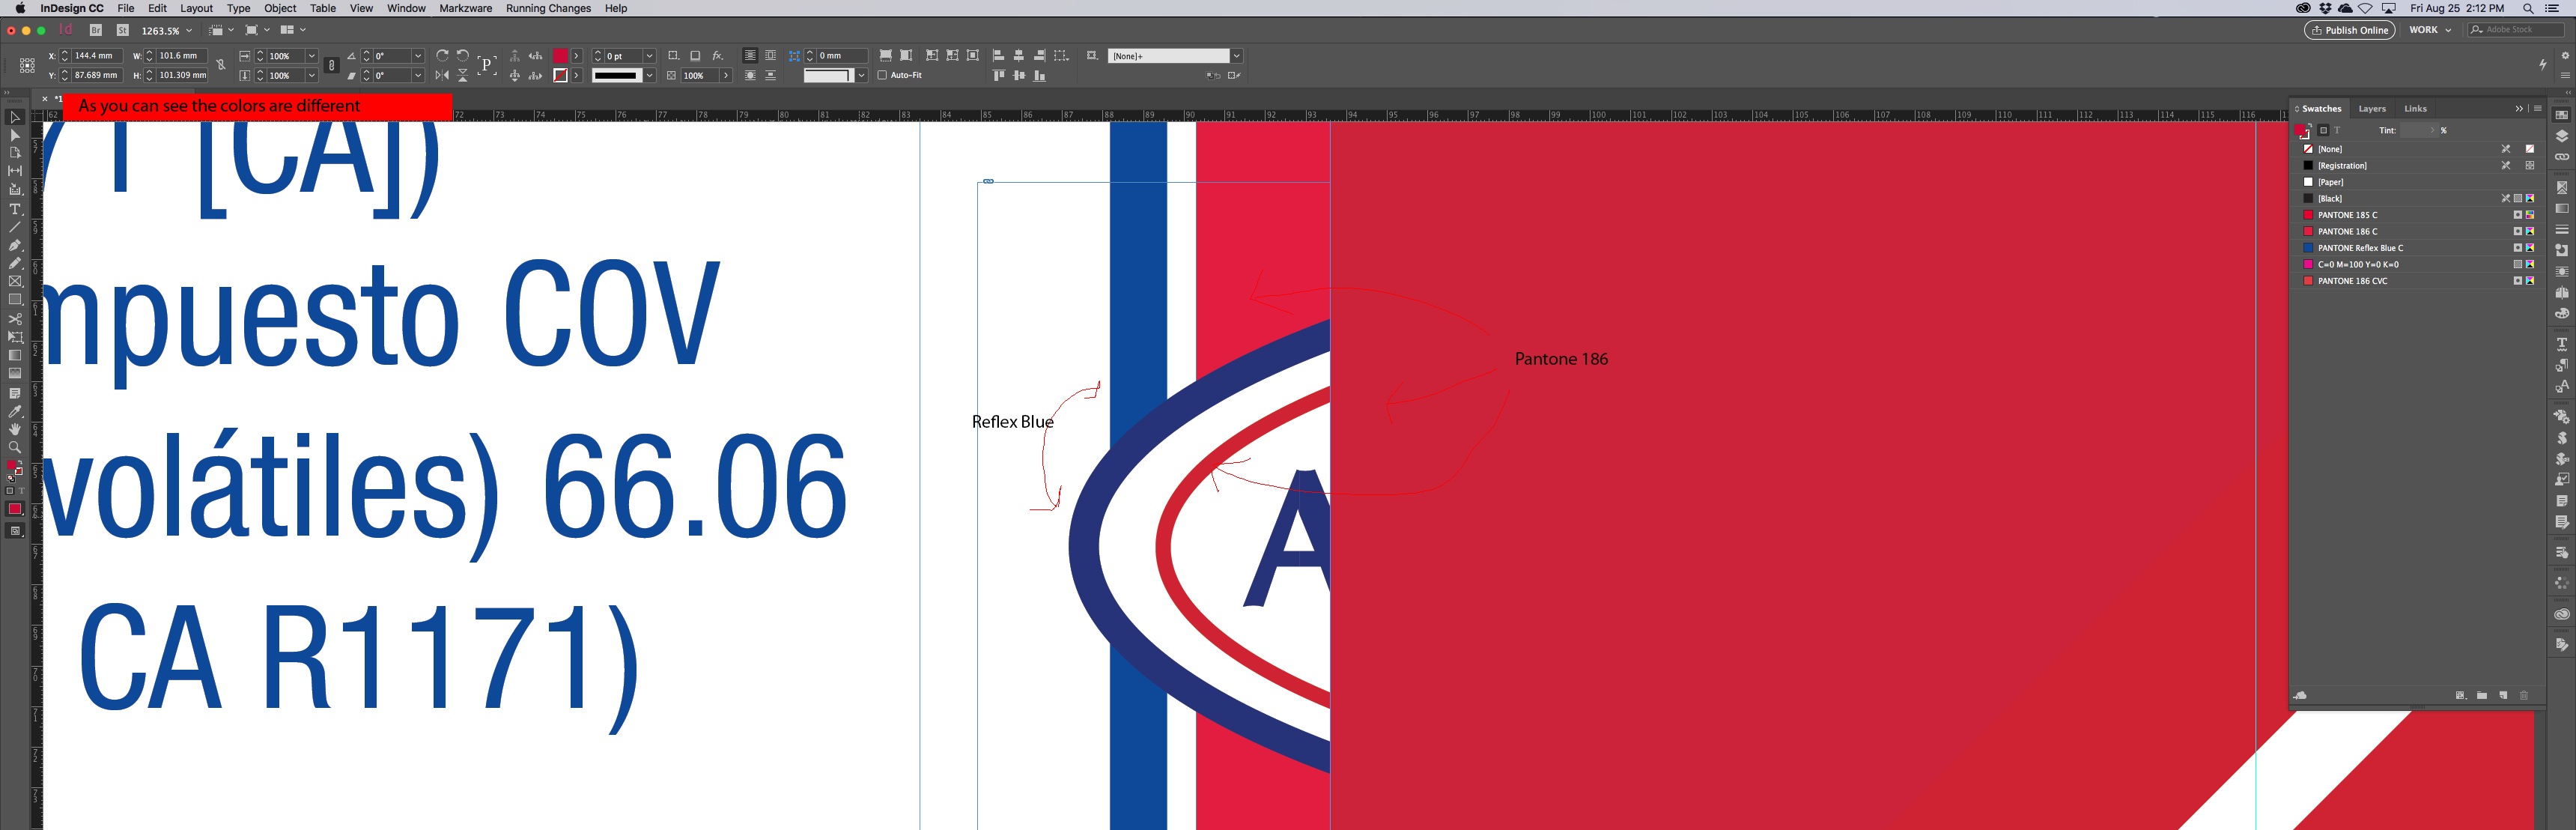Image resolution: width=2576 pixels, height=830 pixels.
Task: Click the Publish Online button
Action: click(2349, 30)
